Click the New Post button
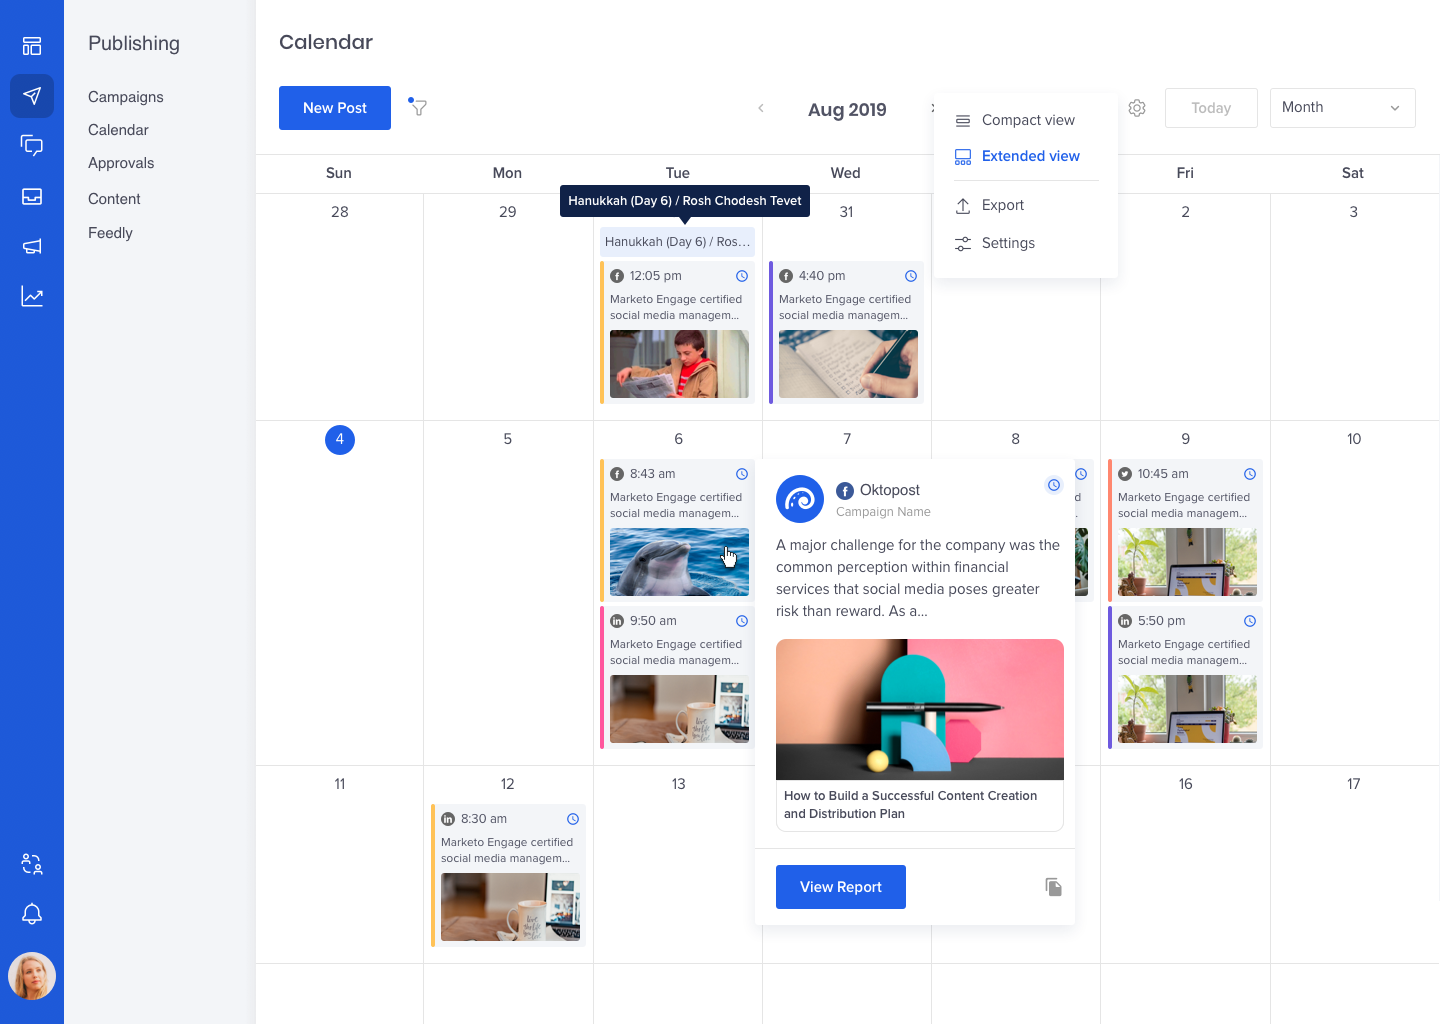This screenshot has height=1024, width=1440. (x=335, y=108)
